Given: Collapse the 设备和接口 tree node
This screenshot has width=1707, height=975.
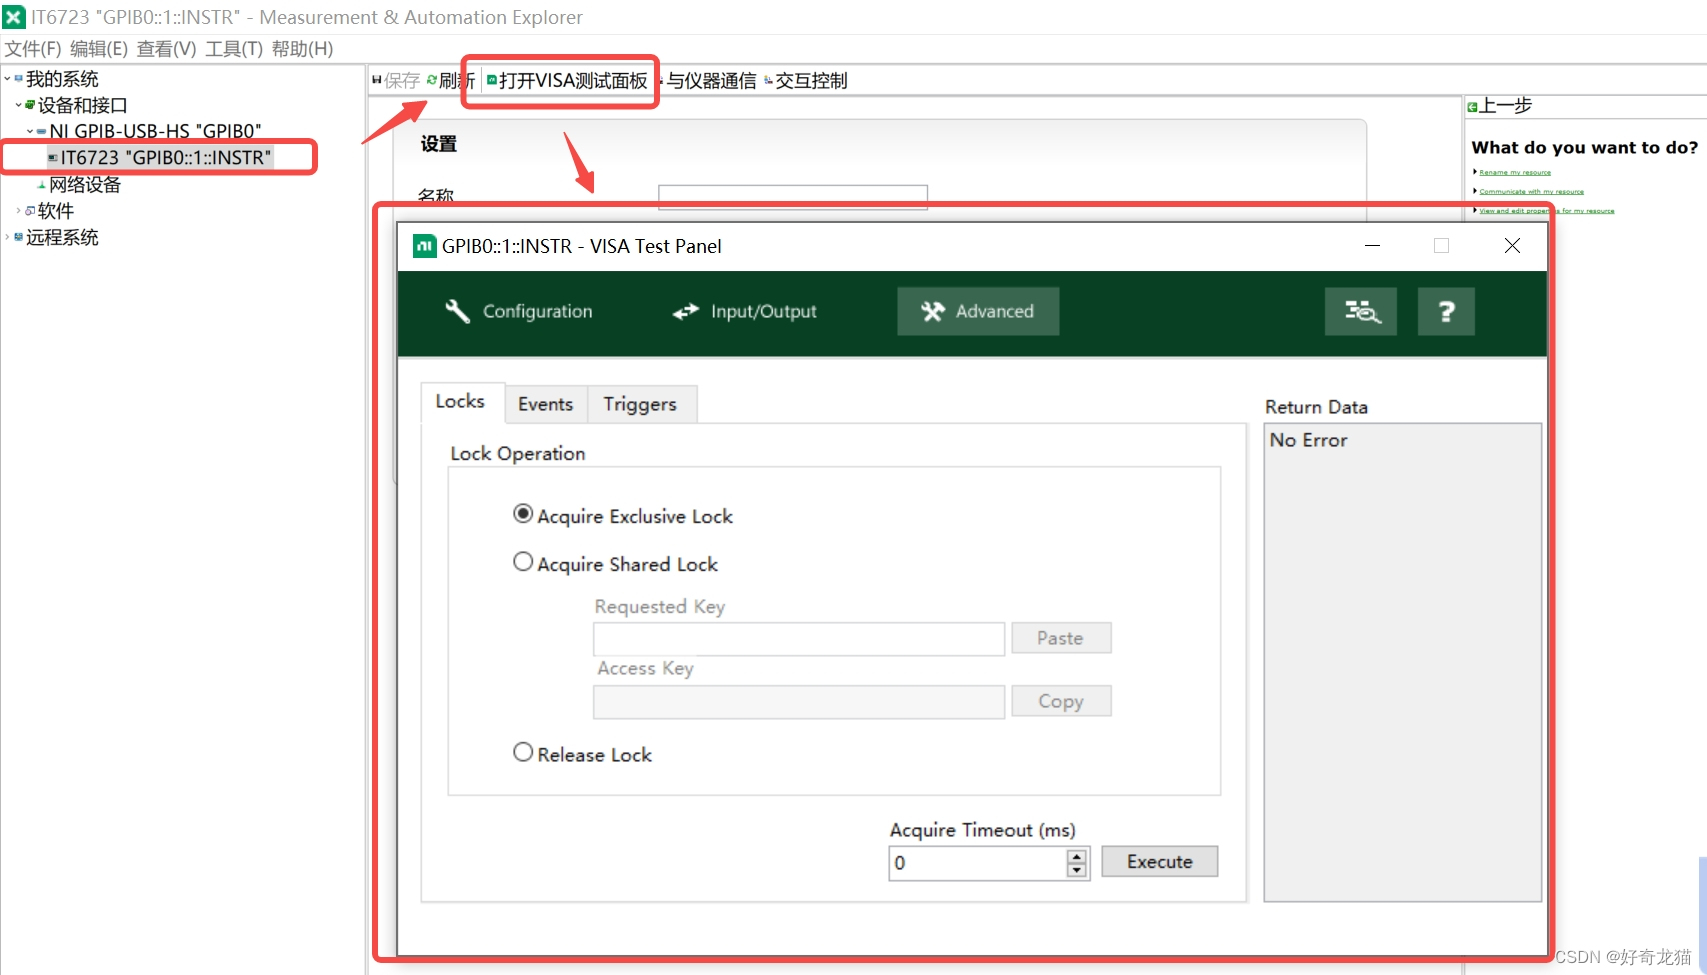Looking at the screenshot, I should tap(18, 105).
